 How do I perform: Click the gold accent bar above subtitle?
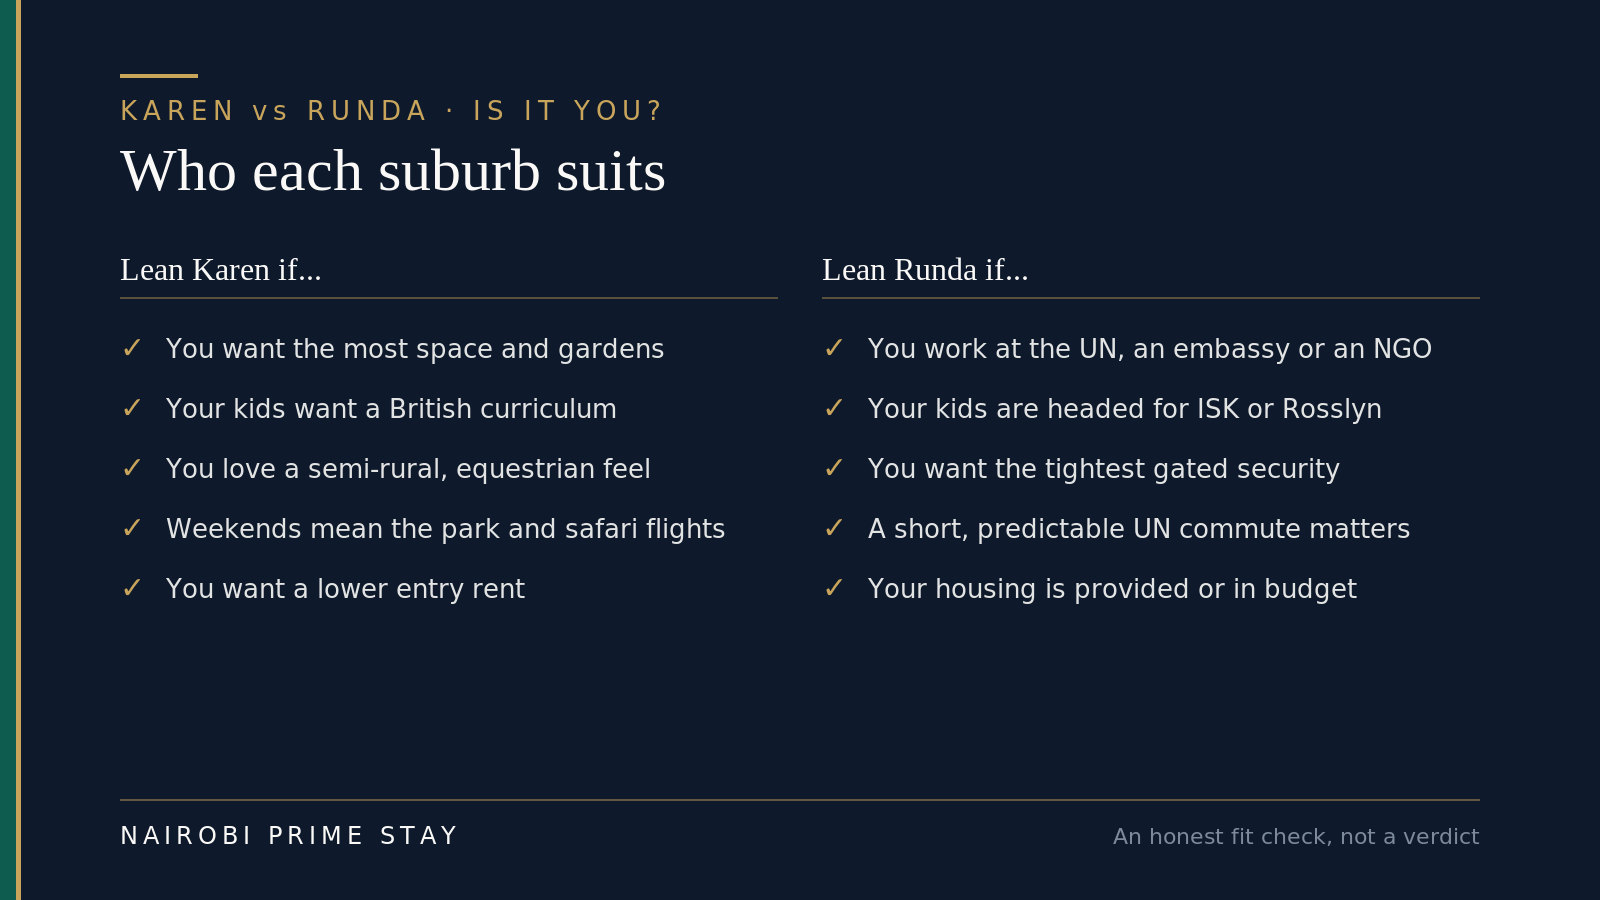point(159,76)
